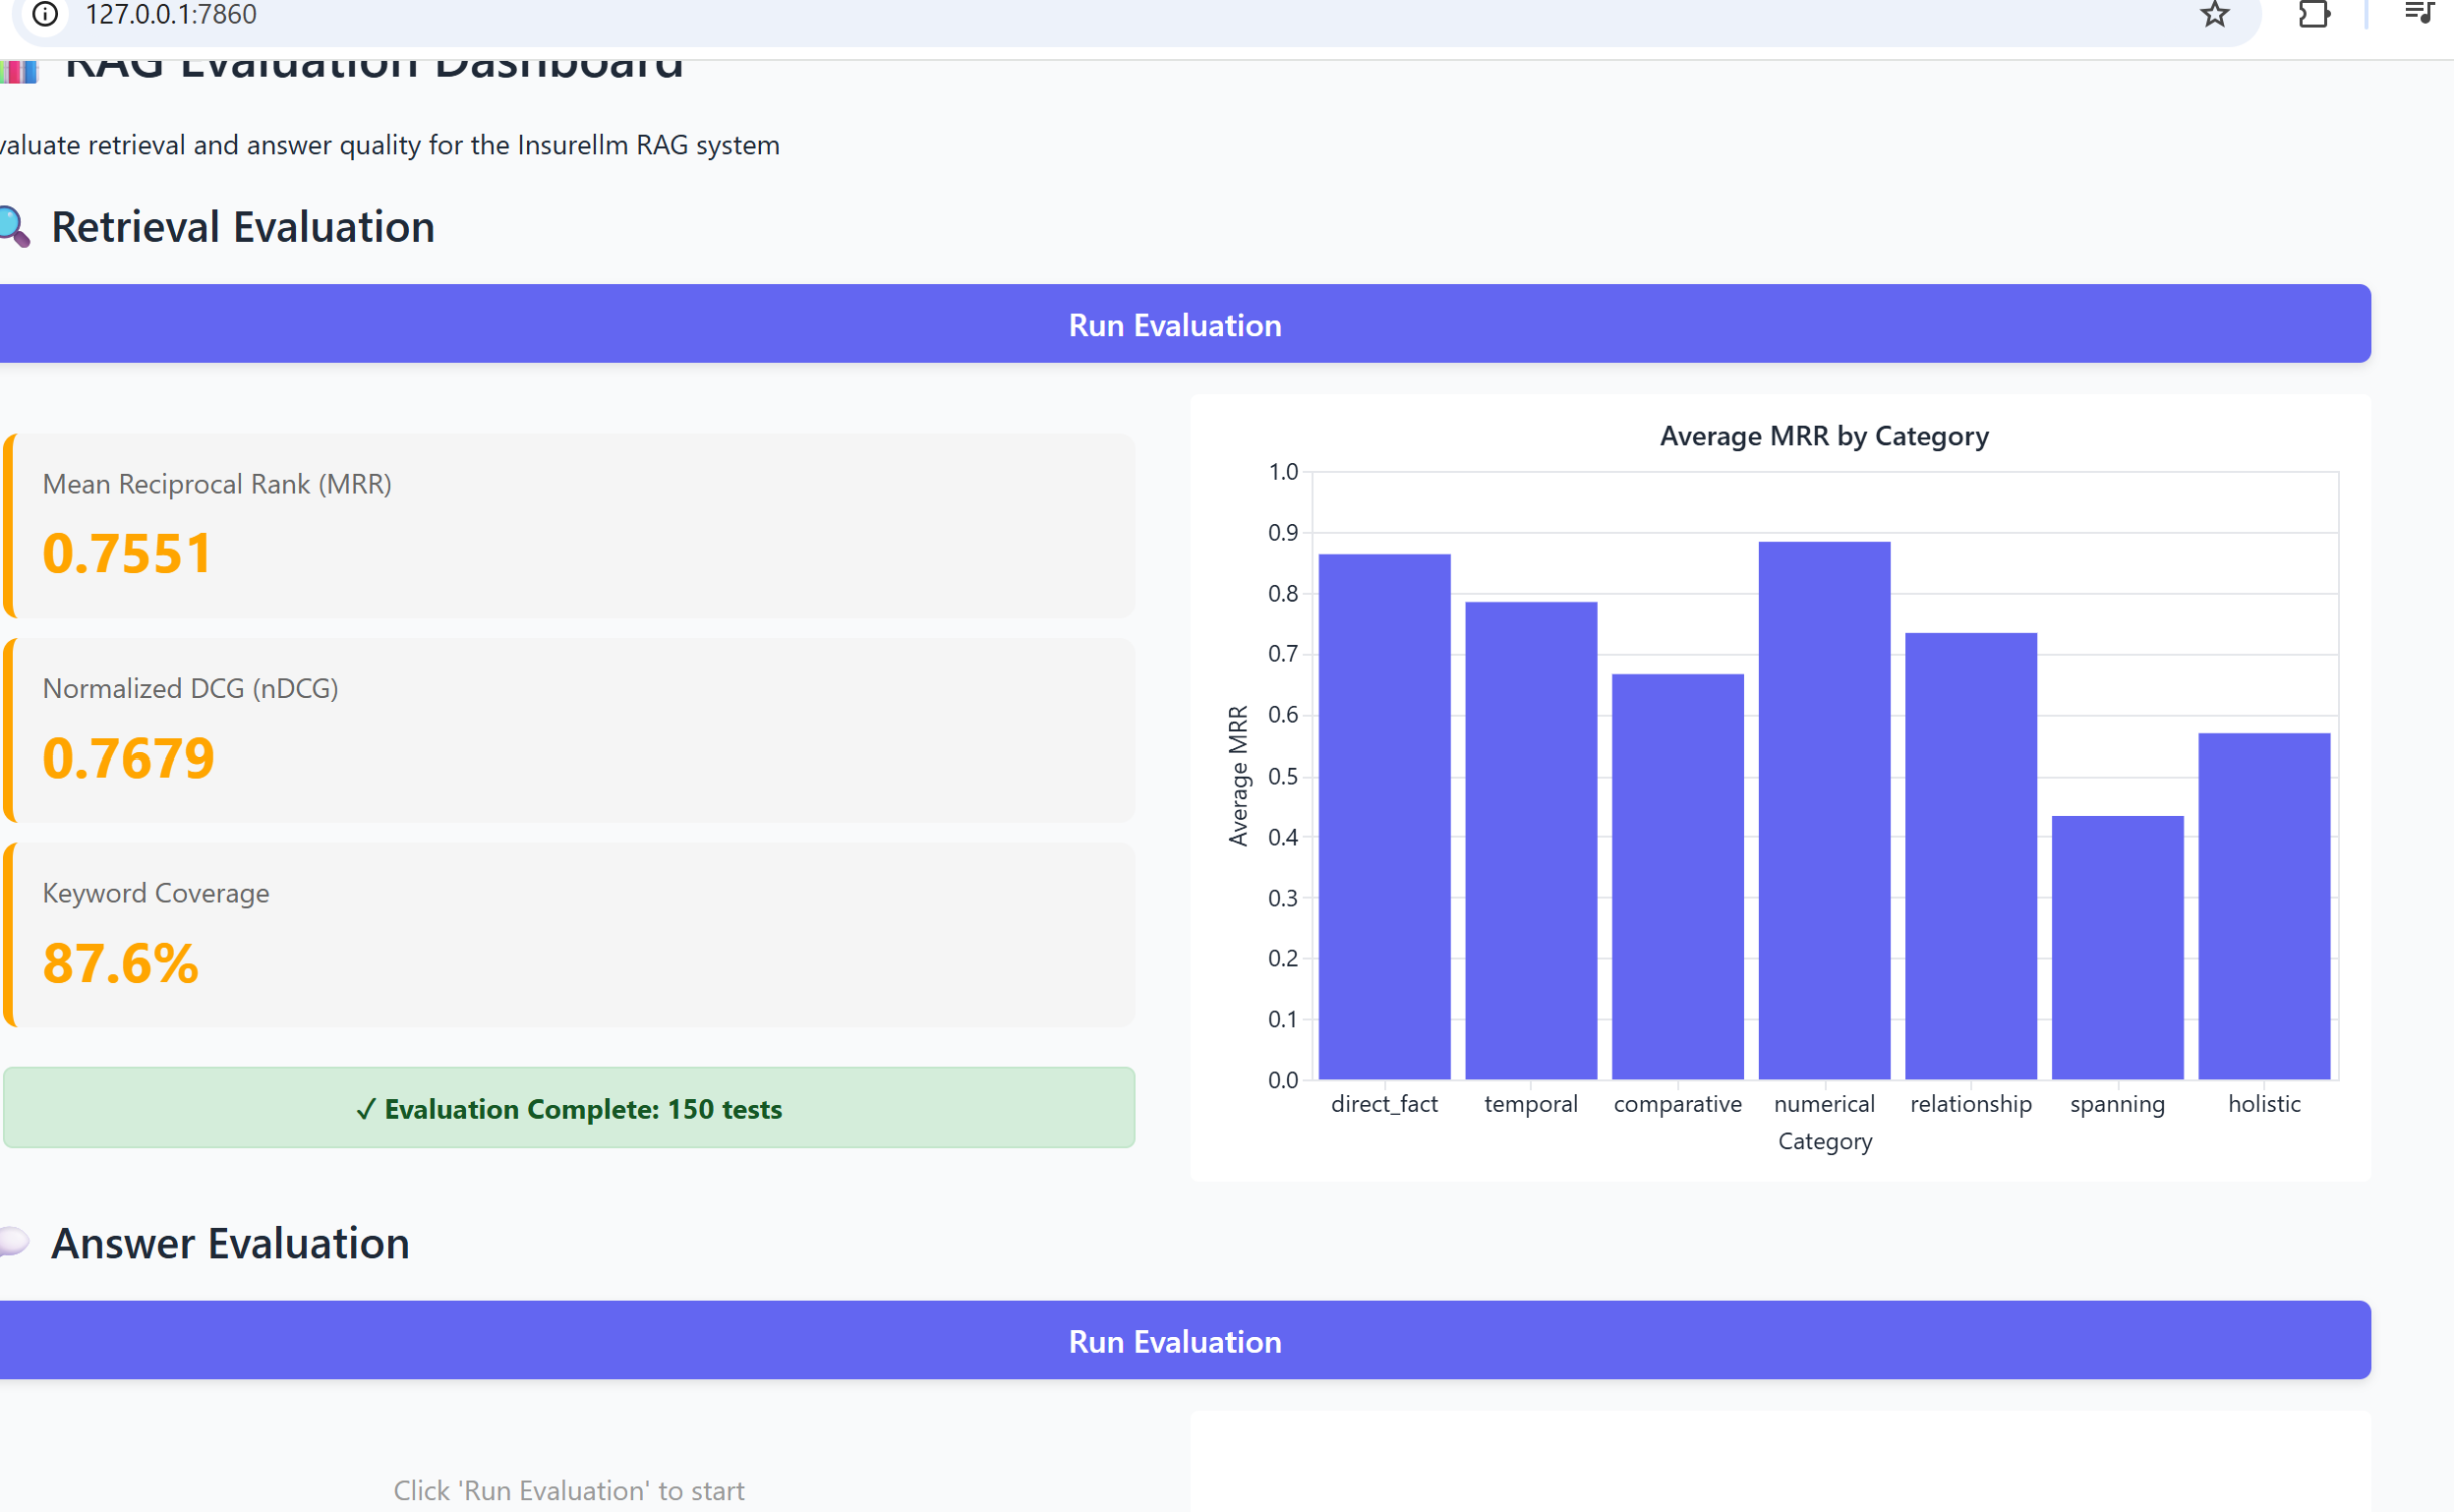Image resolution: width=2454 pixels, height=1512 pixels.
Task: Run Evaluation under Answer Evaluation heading
Action: (x=1175, y=1340)
